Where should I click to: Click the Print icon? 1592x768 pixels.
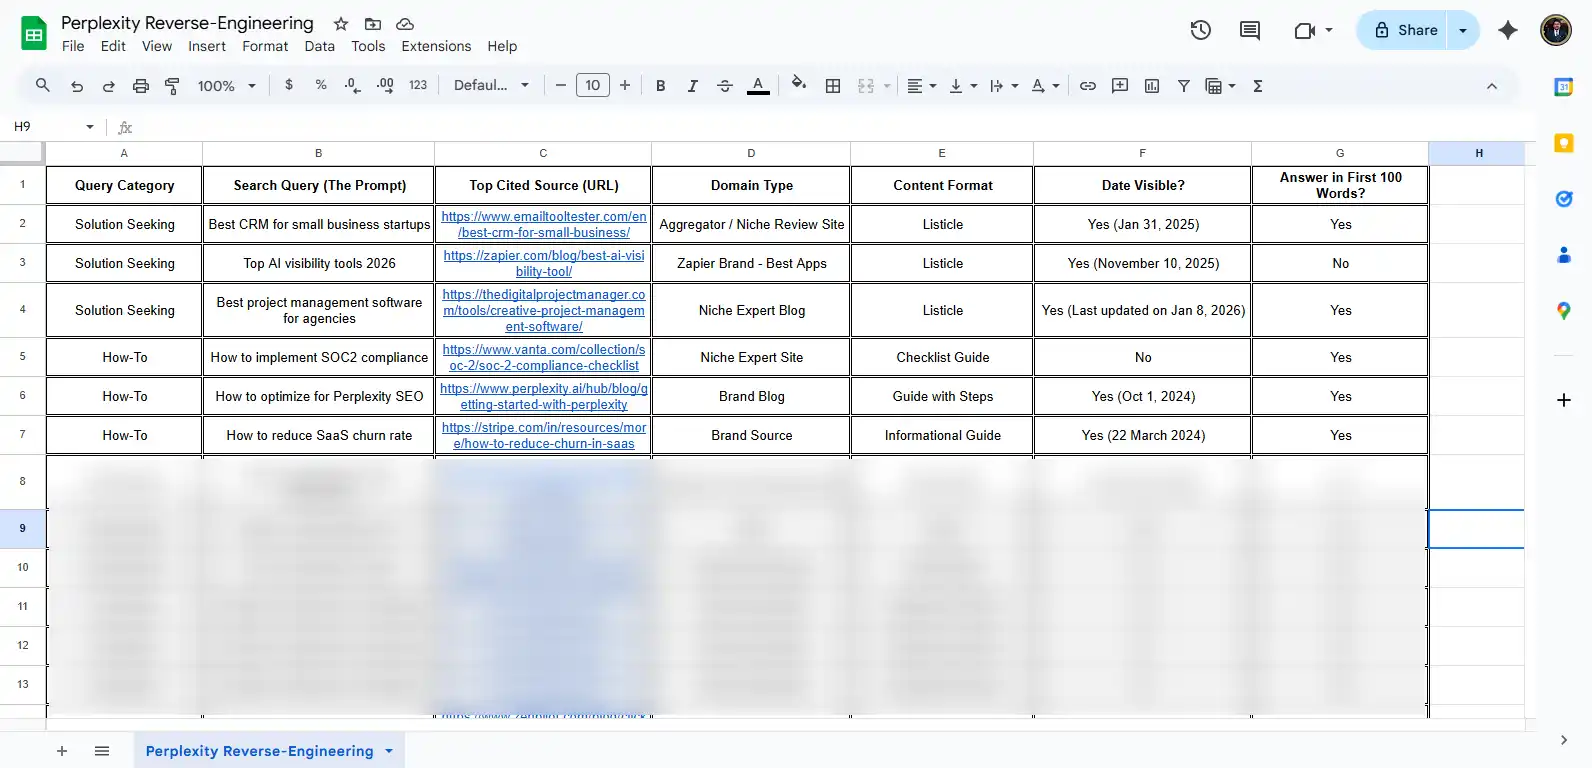(x=141, y=86)
